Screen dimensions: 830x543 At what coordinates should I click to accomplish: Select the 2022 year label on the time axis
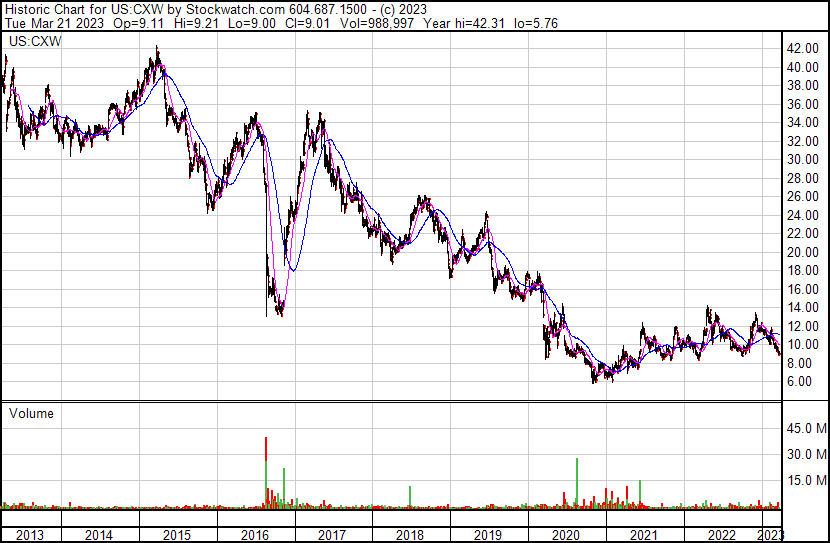click(722, 535)
